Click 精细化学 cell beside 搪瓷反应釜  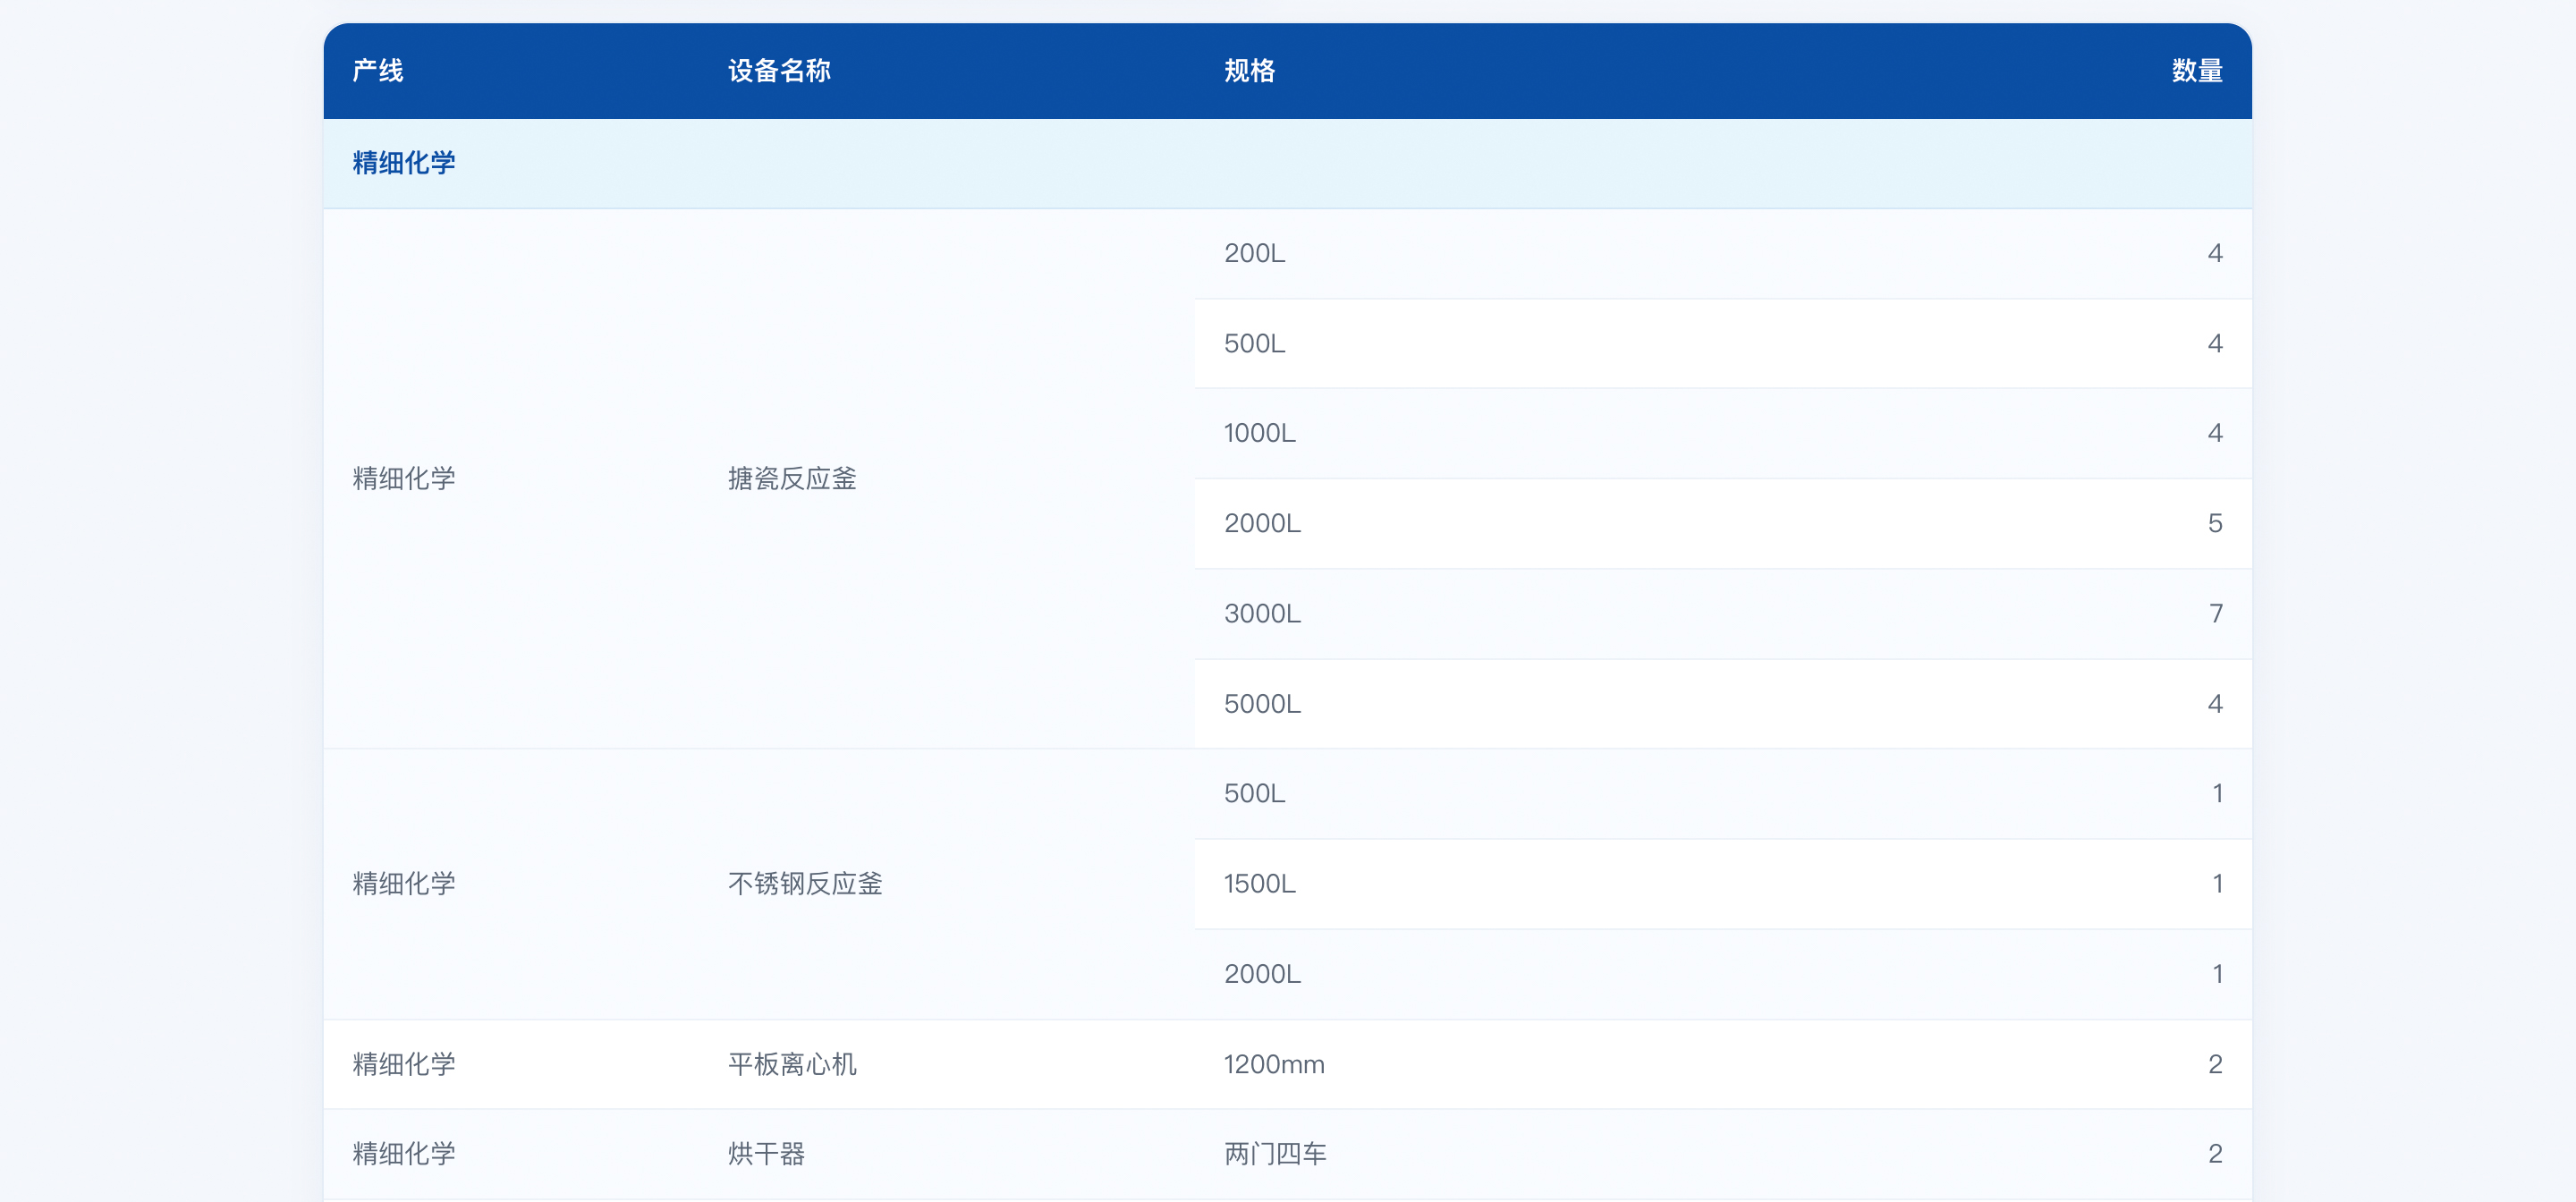click(404, 478)
